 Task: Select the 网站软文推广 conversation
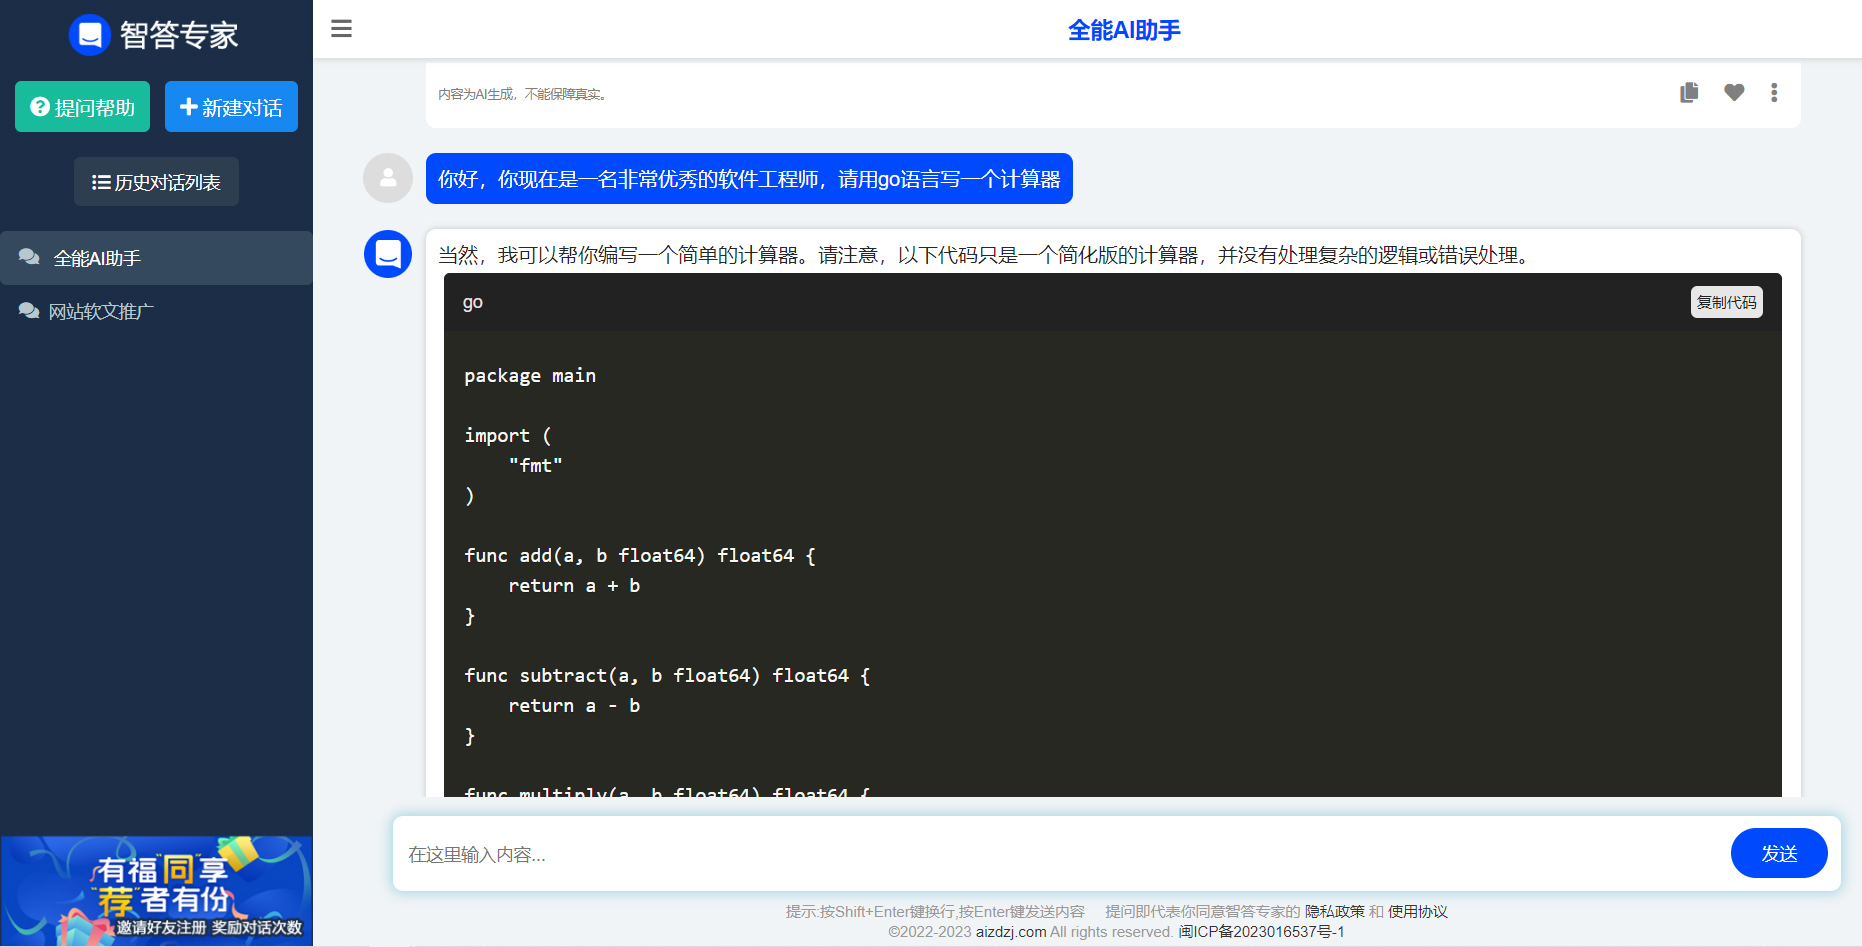coord(156,311)
